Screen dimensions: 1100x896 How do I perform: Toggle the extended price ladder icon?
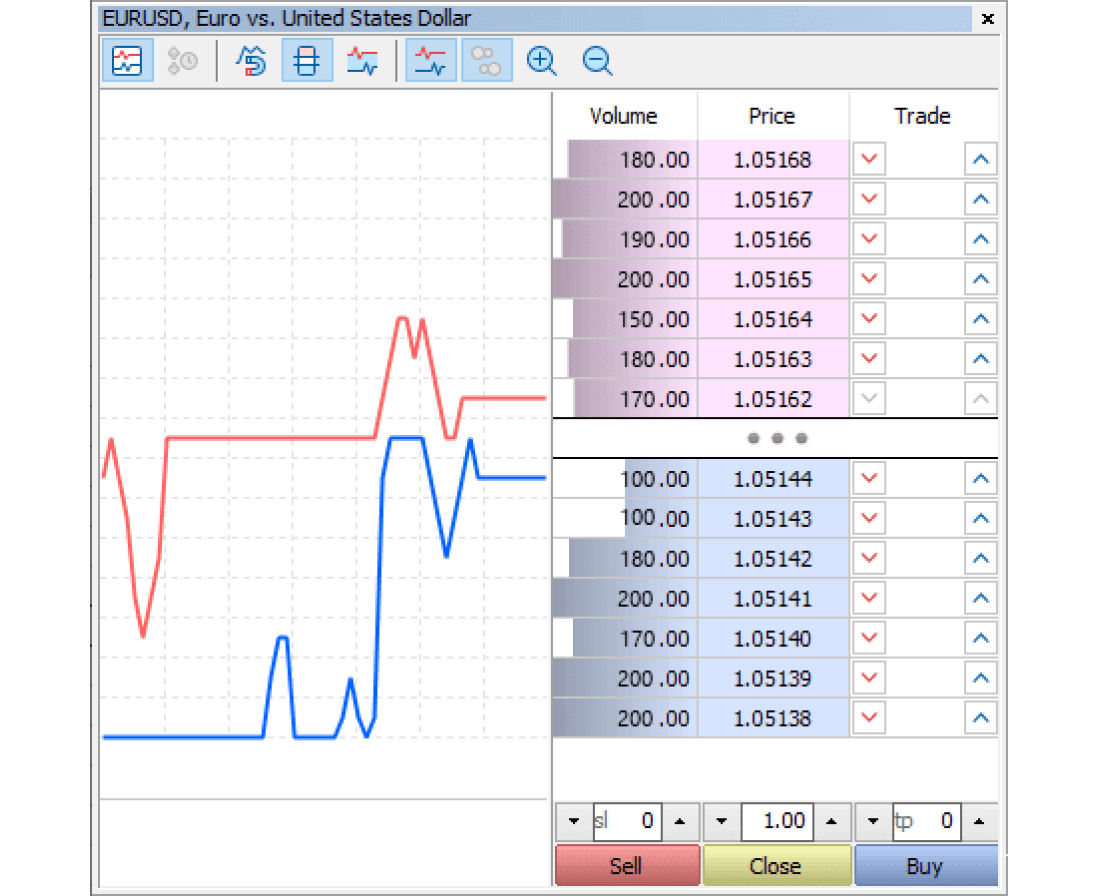click(306, 61)
